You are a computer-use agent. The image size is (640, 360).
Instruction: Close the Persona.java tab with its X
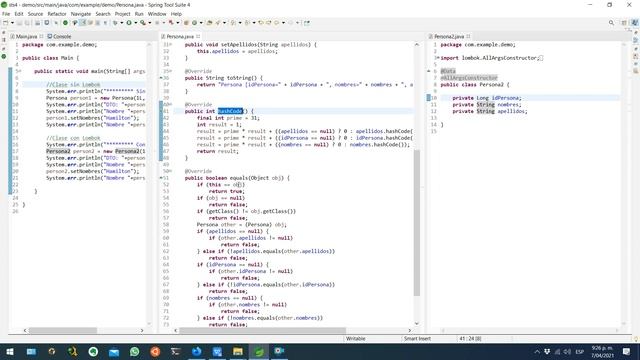[198, 36]
